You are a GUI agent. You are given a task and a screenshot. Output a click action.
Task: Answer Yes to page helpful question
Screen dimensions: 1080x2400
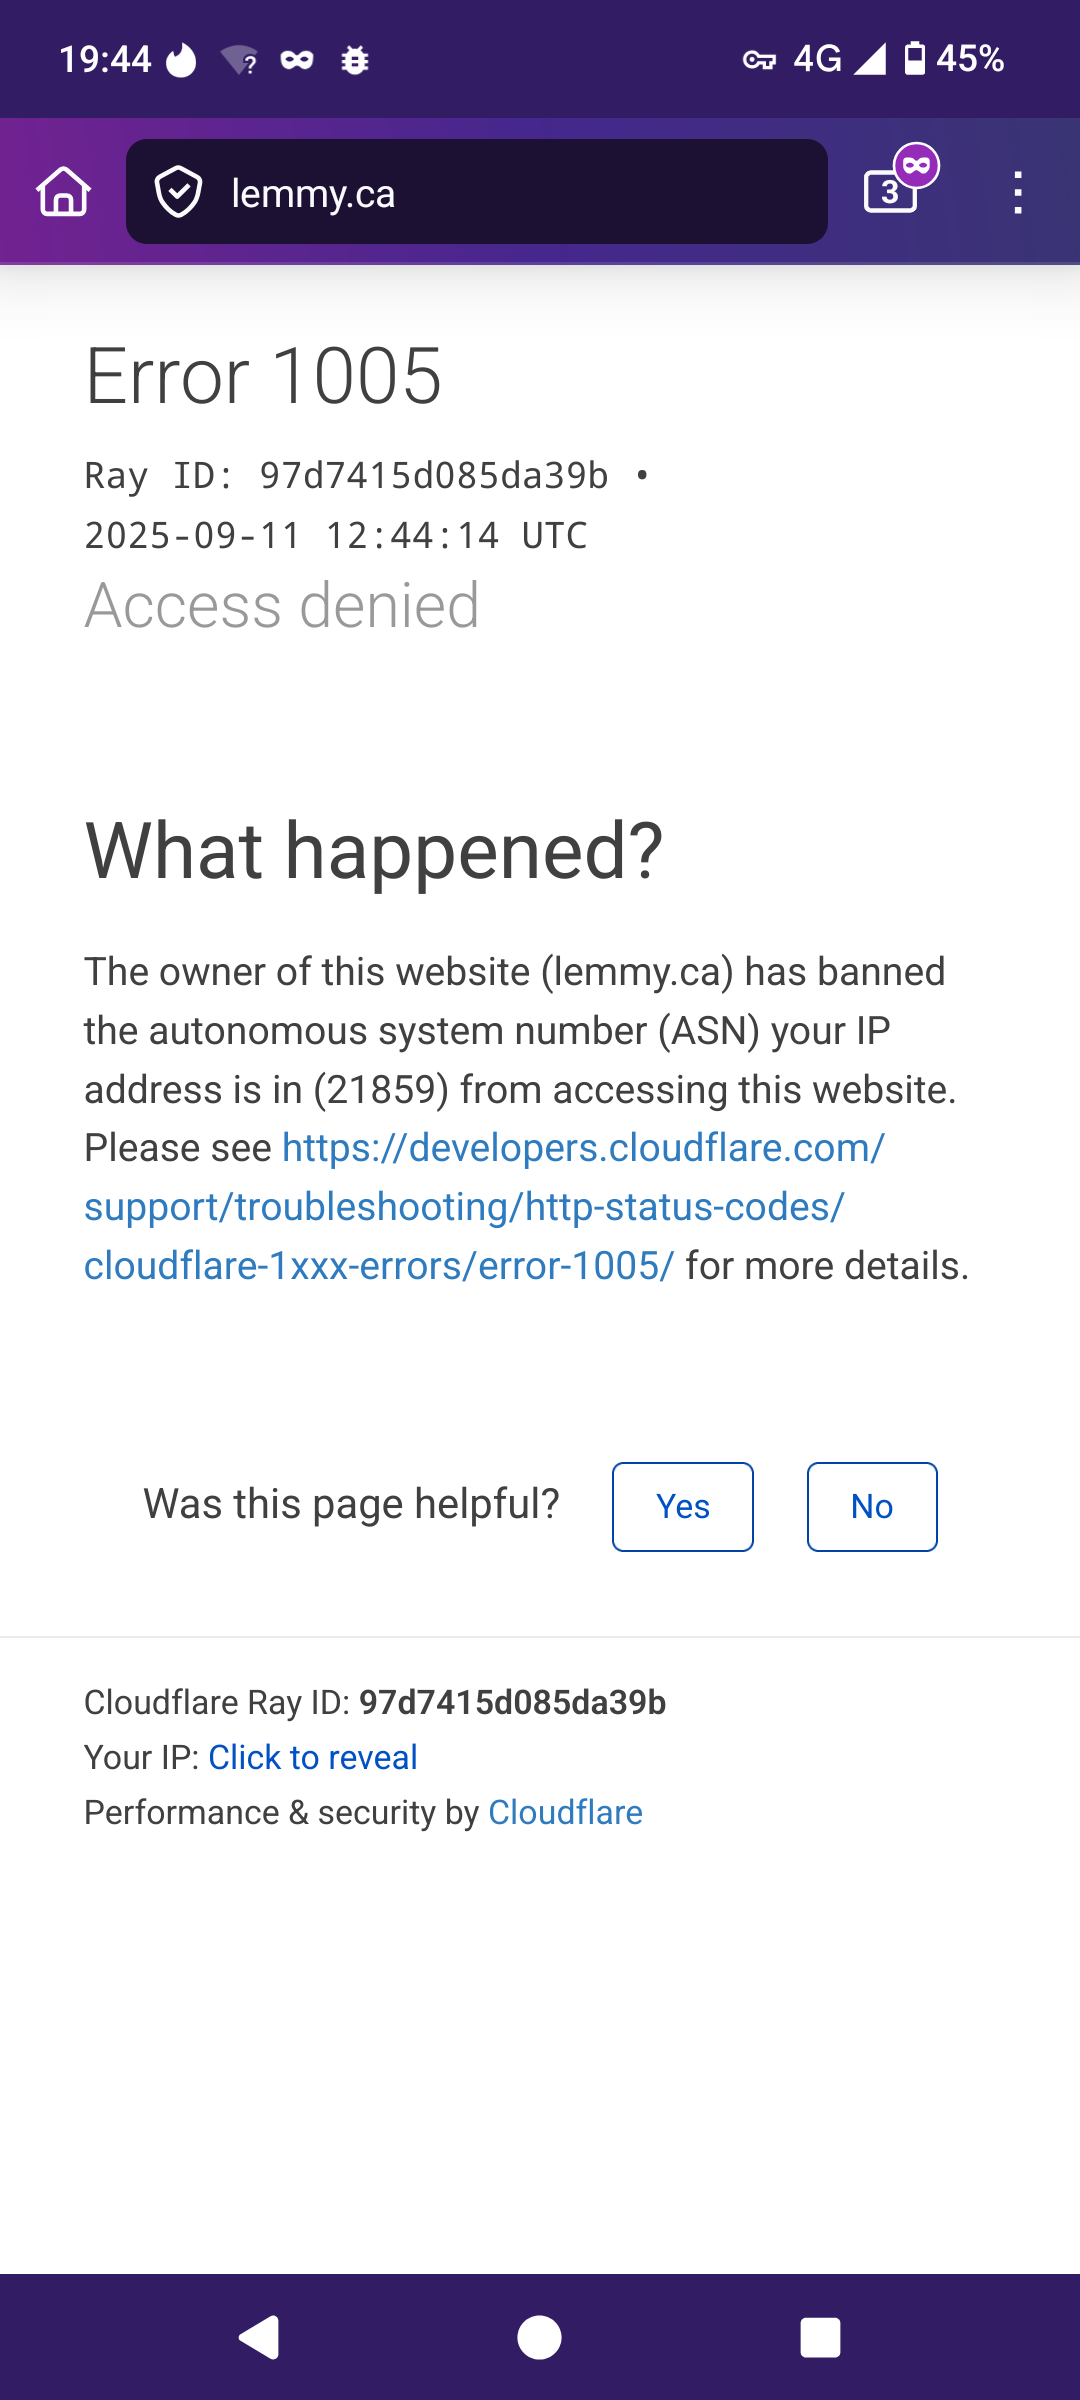tap(683, 1507)
